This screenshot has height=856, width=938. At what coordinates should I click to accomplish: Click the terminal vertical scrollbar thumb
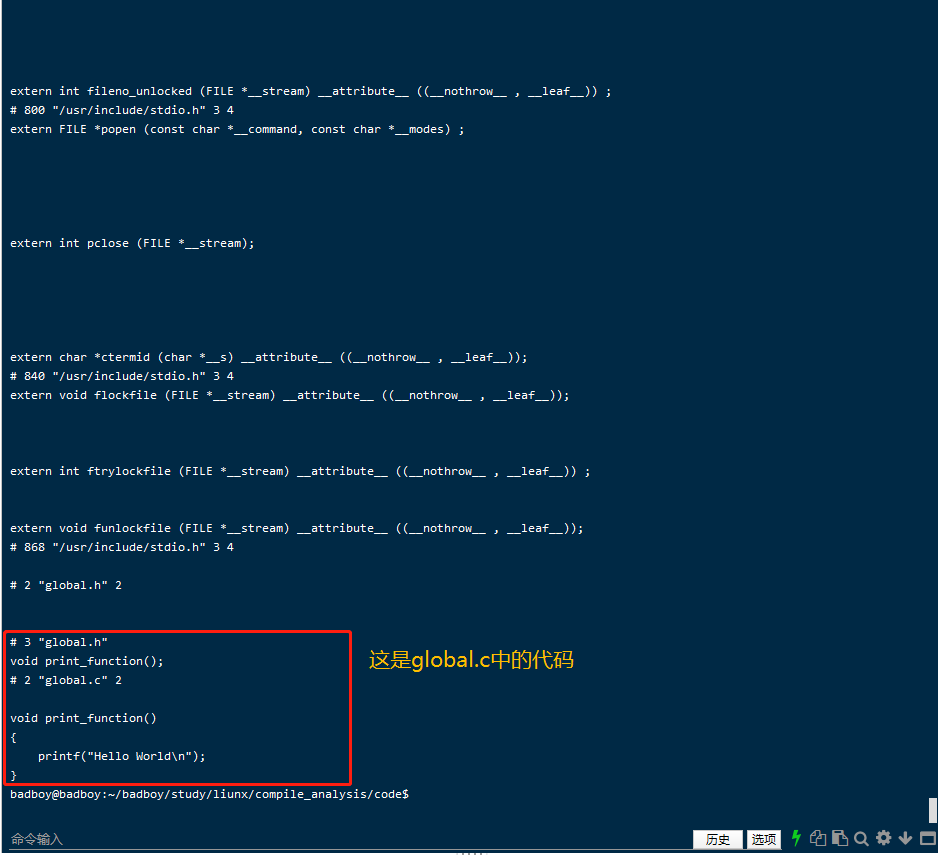[x=933, y=810]
